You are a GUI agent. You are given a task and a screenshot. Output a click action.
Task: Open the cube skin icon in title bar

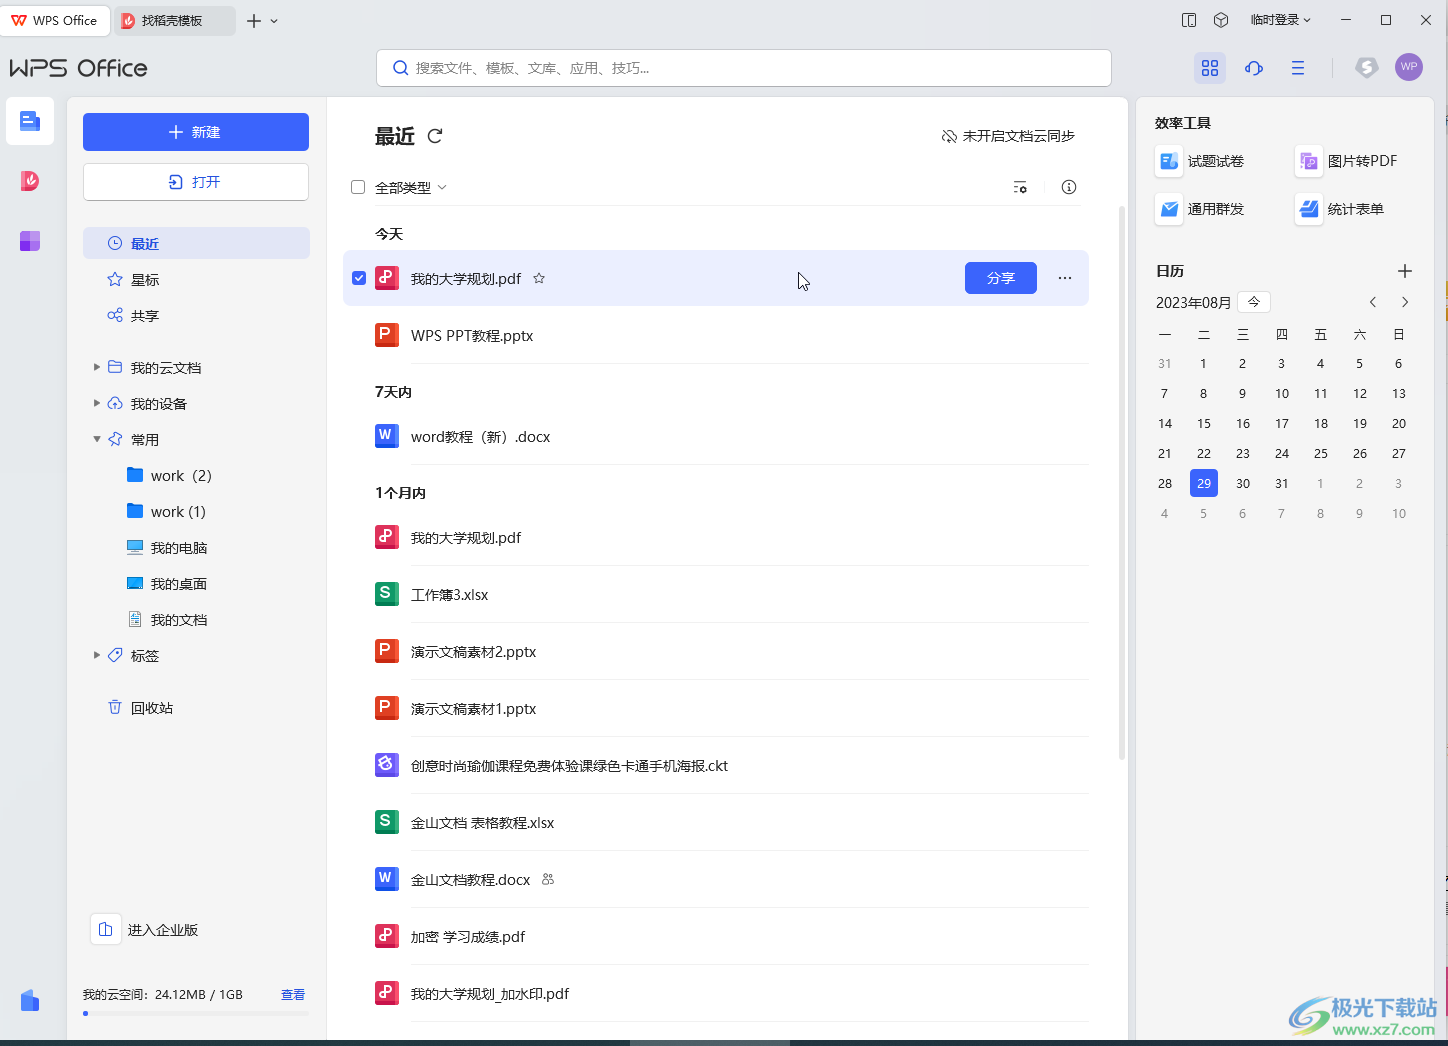(1221, 20)
